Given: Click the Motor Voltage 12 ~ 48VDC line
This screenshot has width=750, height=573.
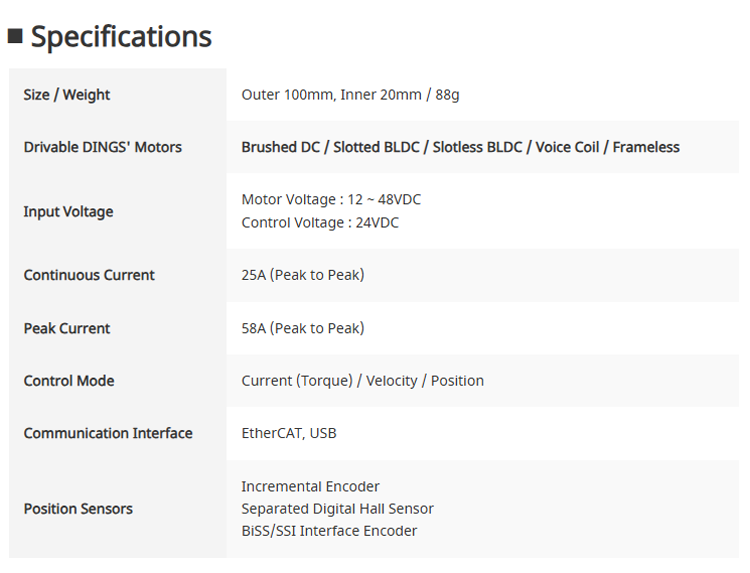Looking at the screenshot, I should [x=331, y=199].
